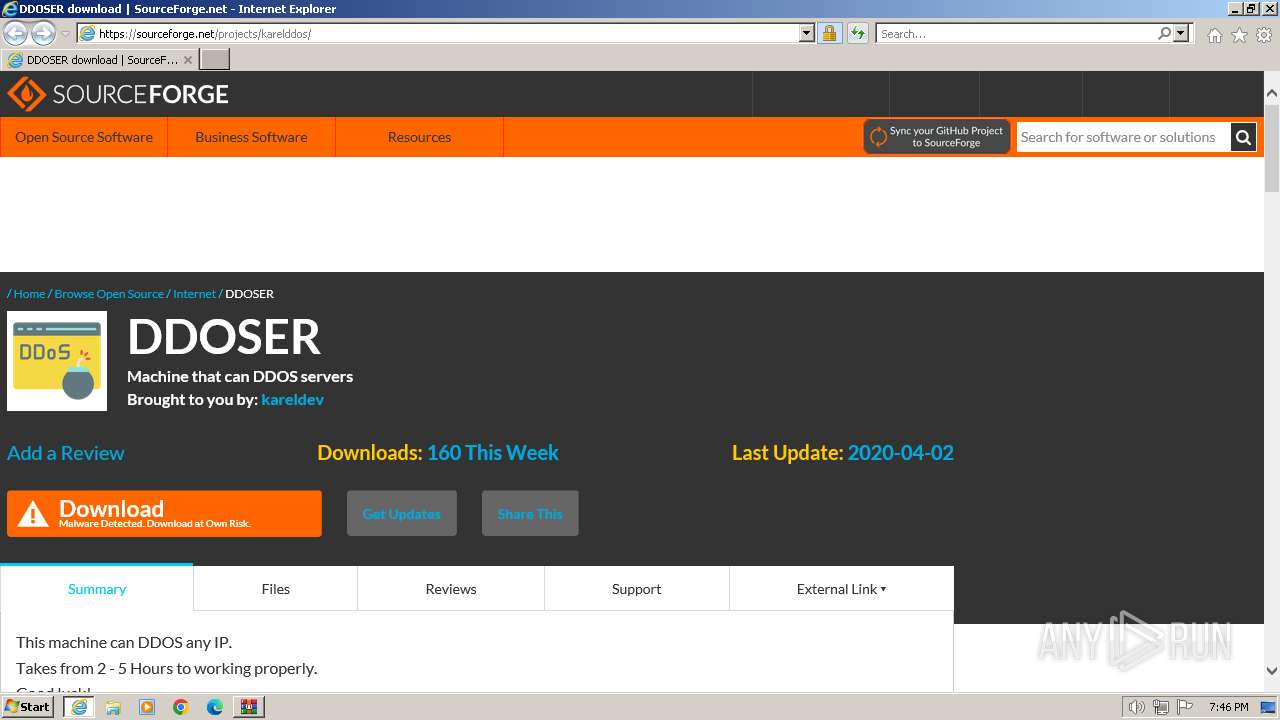This screenshot has width=1280, height=720.
Task: Click Sync your GitHub Project button
Action: [937, 137]
